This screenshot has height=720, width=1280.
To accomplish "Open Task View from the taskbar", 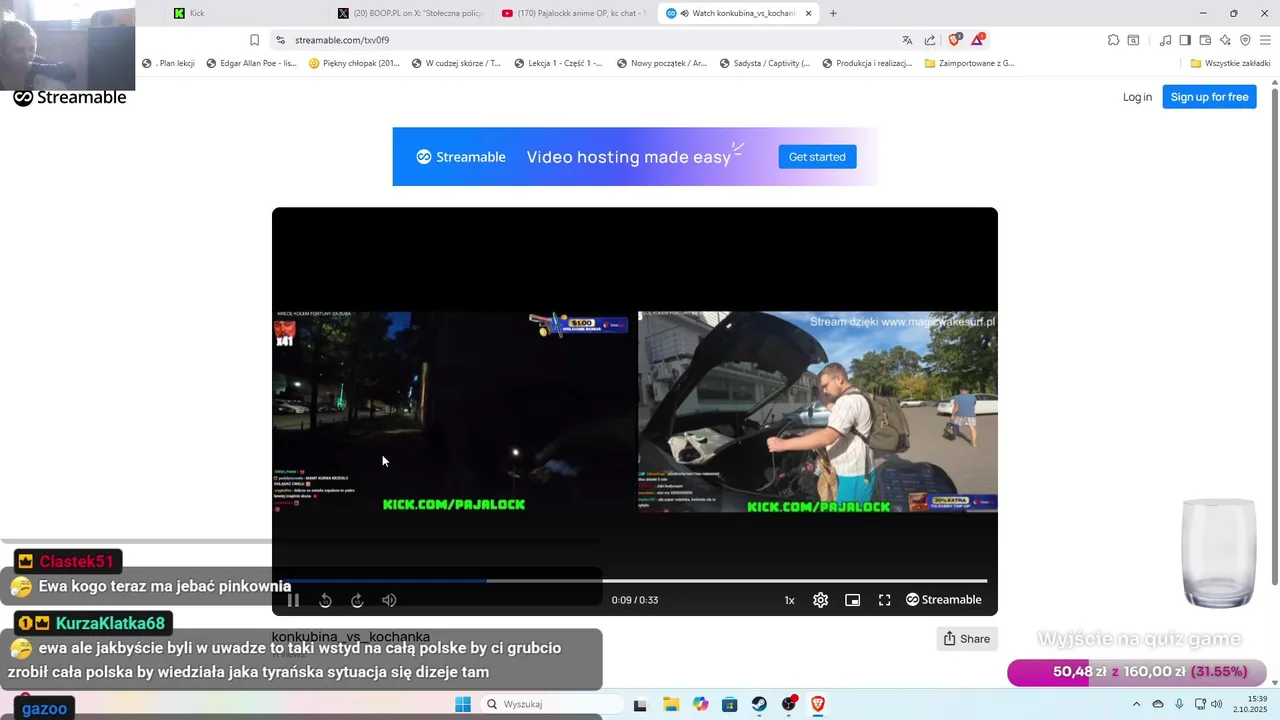I will (640, 704).
